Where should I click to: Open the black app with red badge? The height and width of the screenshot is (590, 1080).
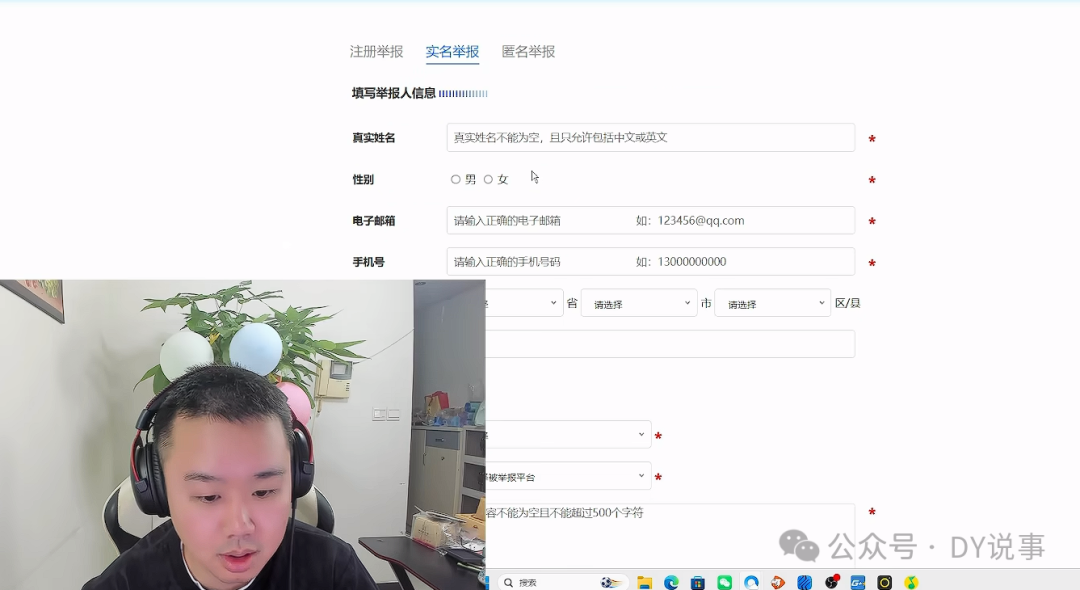coord(832,582)
